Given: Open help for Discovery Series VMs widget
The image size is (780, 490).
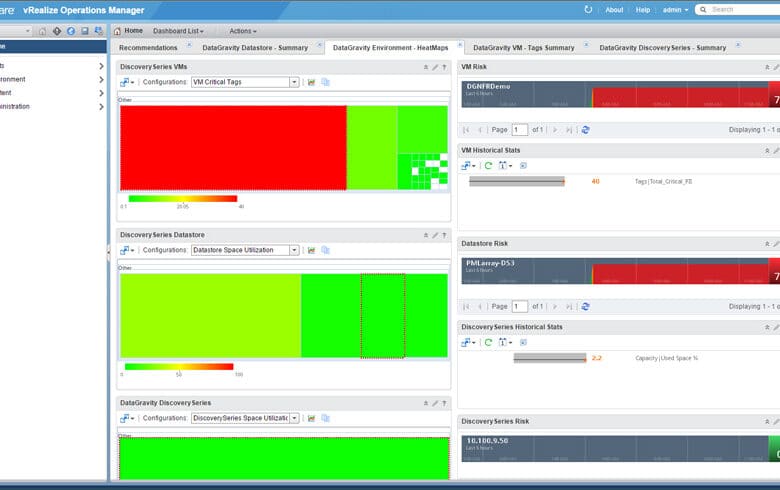Looking at the screenshot, I should [x=444, y=67].
